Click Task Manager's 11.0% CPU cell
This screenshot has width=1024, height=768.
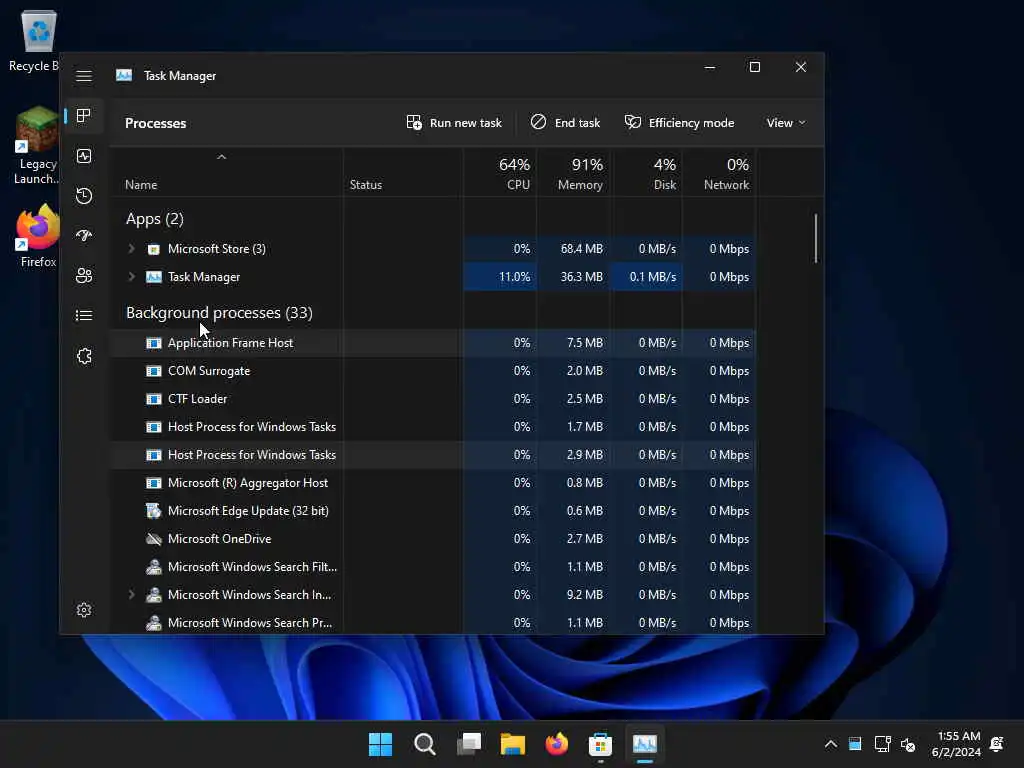[500, 277]
